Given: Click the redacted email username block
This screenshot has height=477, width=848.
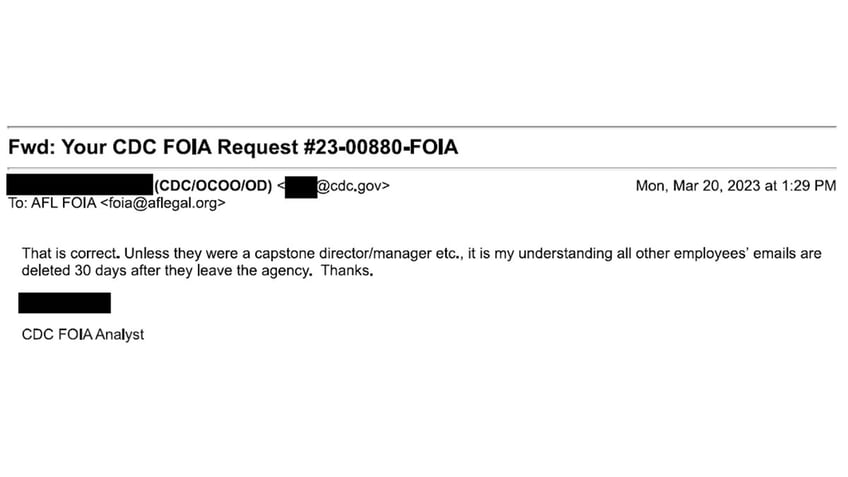Looking at the screenshot, I should coord(301,187).
